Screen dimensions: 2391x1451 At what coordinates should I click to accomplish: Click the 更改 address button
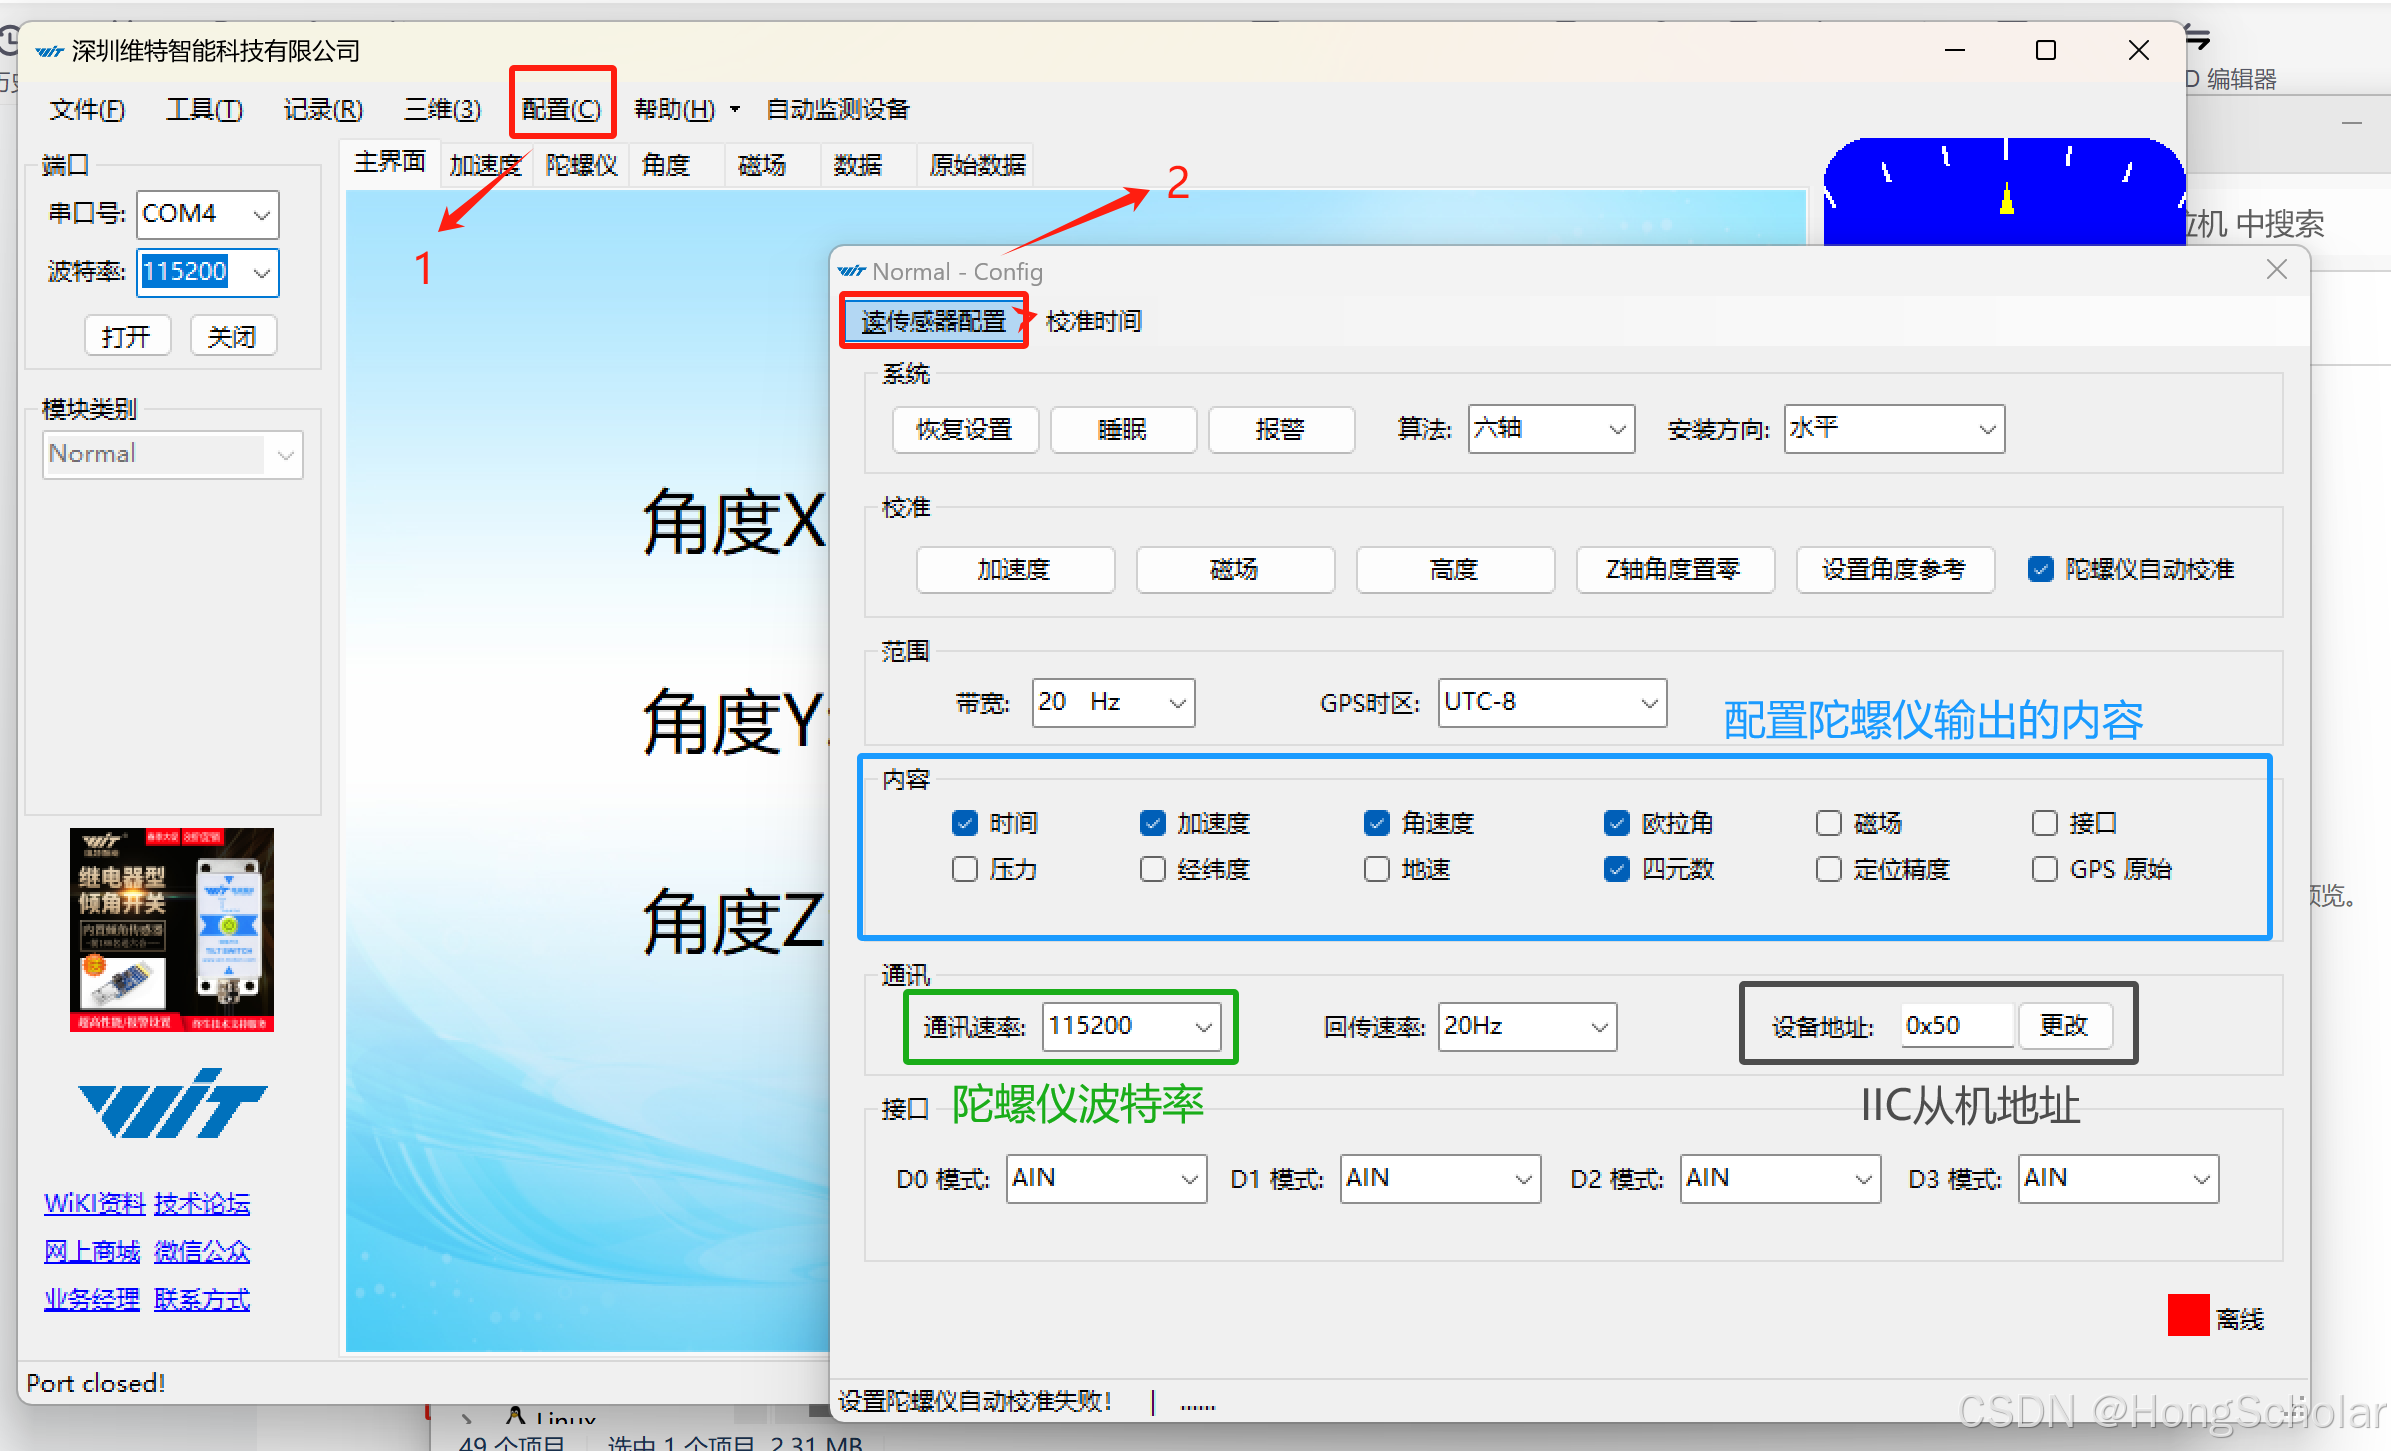coord(2064,1026)
